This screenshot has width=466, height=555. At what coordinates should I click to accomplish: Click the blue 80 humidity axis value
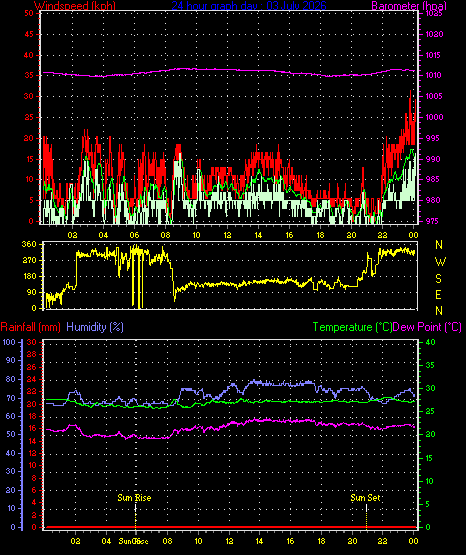click(11, 379)
